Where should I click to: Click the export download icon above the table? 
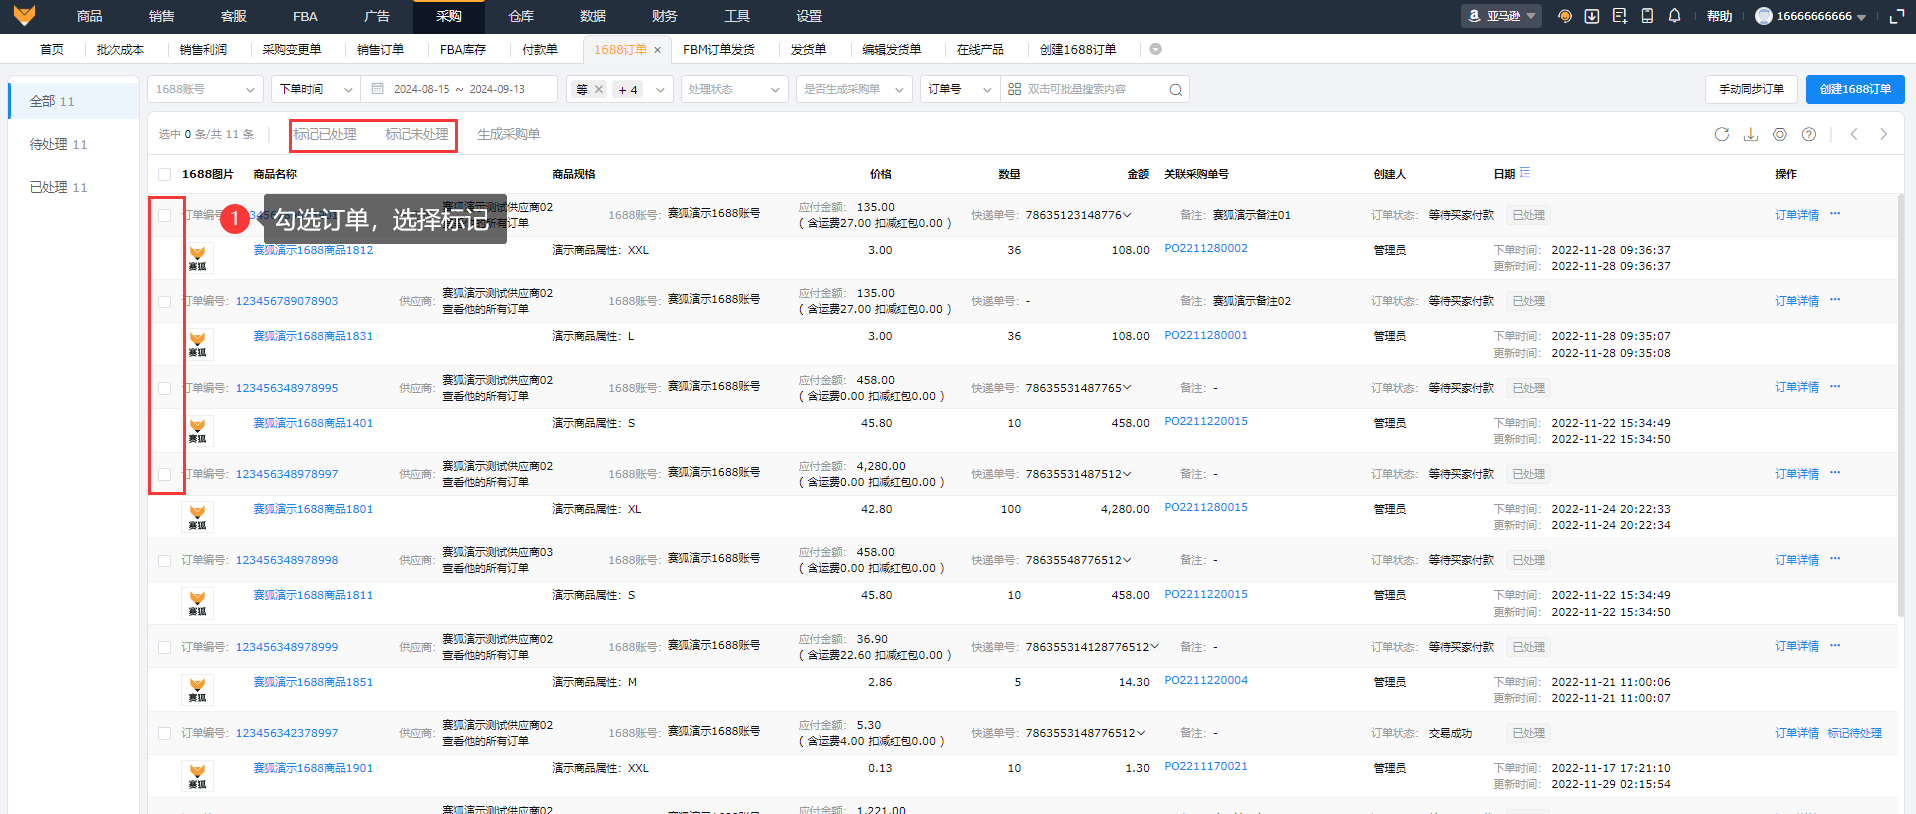(x=1750, y=134)
